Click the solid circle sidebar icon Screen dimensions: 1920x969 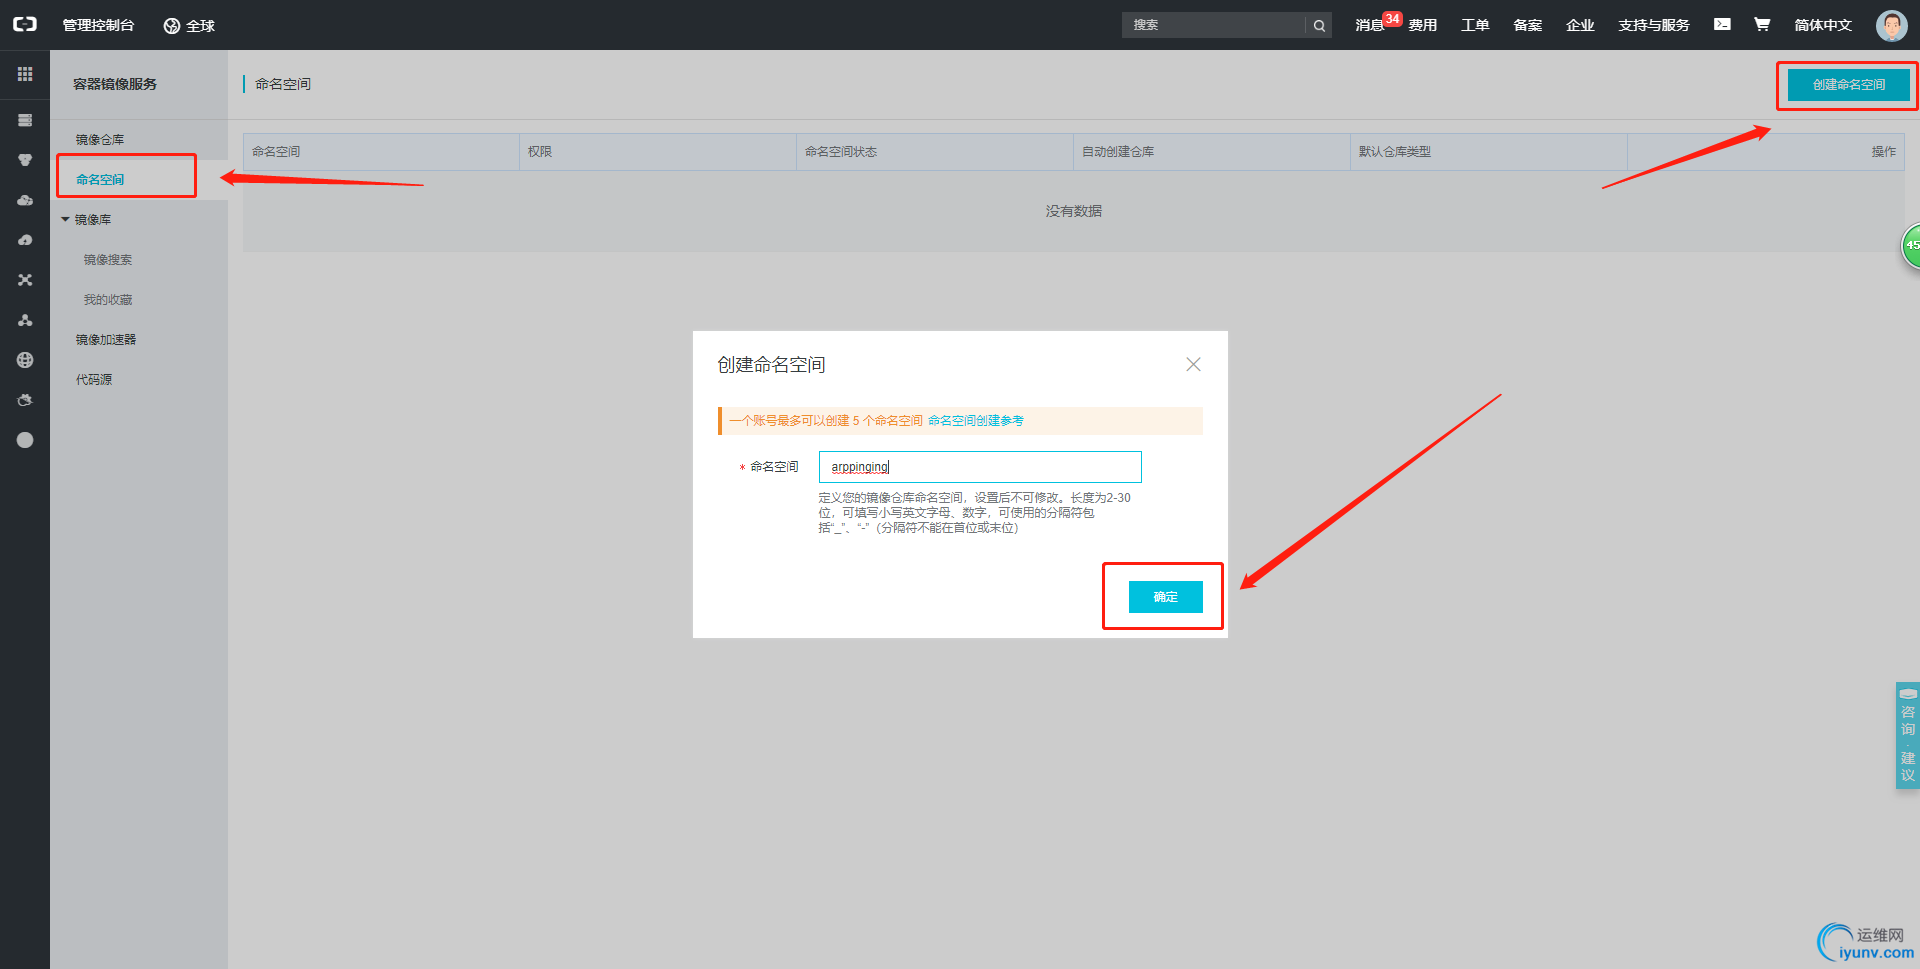click(x=25, y=440)
